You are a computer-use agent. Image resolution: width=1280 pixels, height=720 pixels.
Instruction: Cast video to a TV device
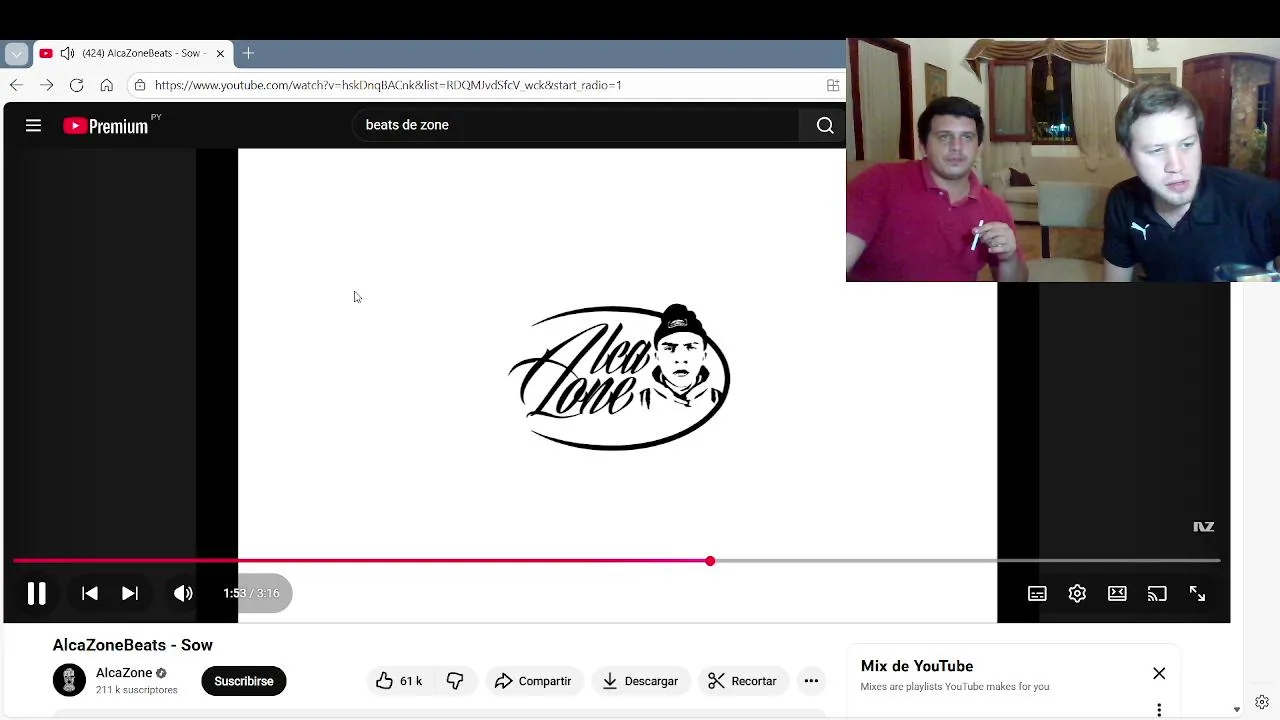(x=1157, y=594)
